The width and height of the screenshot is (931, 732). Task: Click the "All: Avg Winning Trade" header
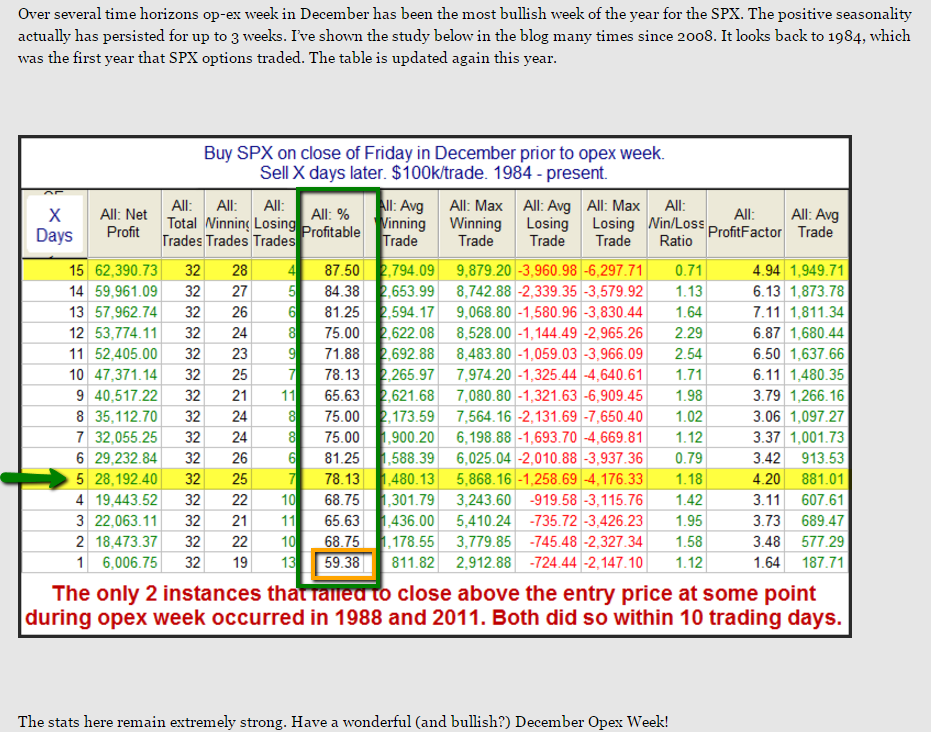pos(403,223)
